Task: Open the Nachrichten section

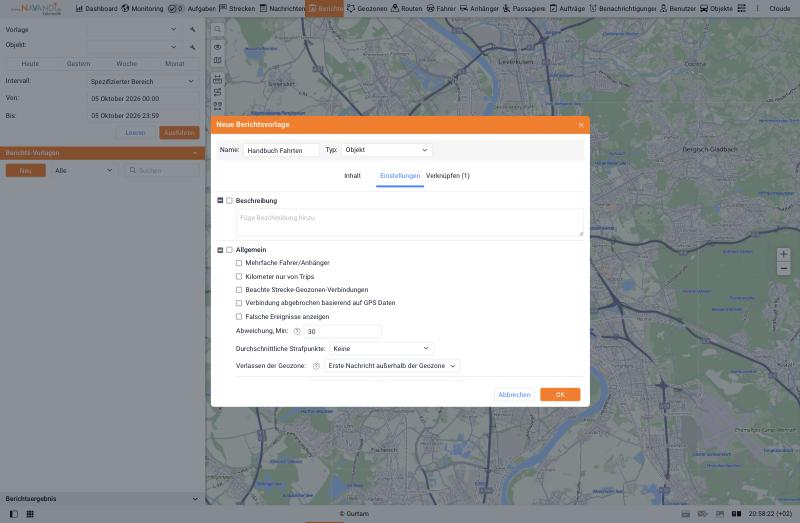Action: [282, 8]
